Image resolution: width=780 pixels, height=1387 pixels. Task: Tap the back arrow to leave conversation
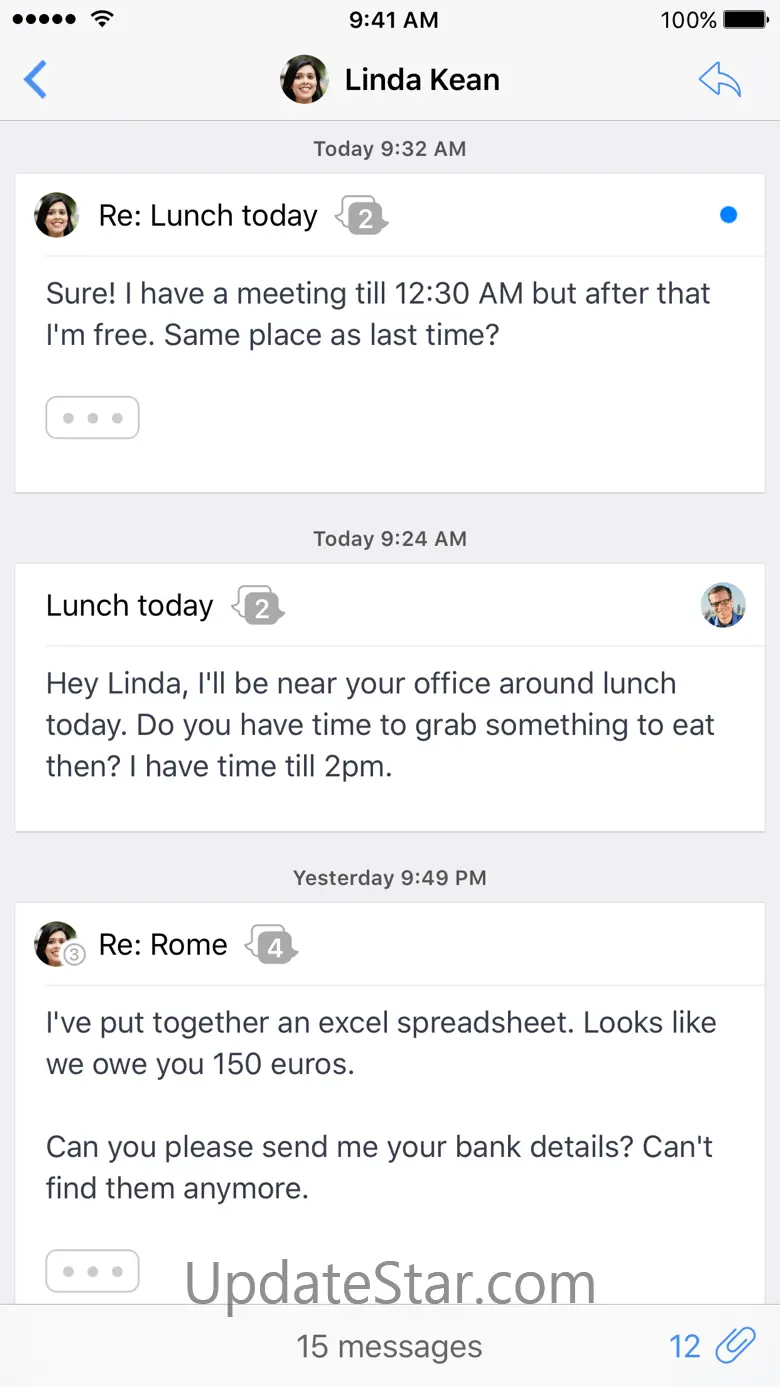(x=35, y=80)
